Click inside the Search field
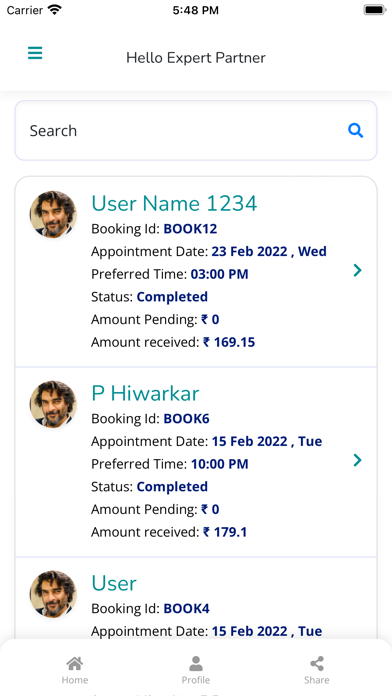Image resolution: width=392 pixels, height=696 pixels. click(x=196, y=130)
